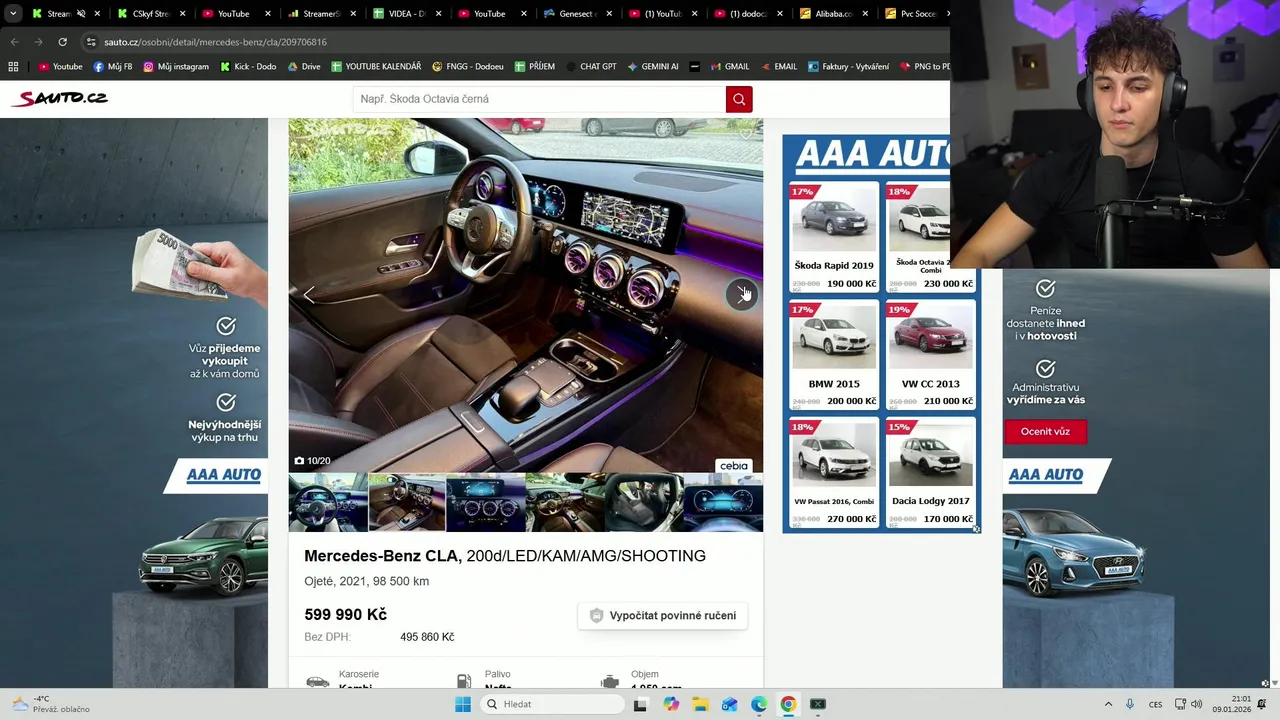The width and height of the screenshot is (1280, 720).
Task: Select the car seat interior thumbnail
Action: coord(644,502)
